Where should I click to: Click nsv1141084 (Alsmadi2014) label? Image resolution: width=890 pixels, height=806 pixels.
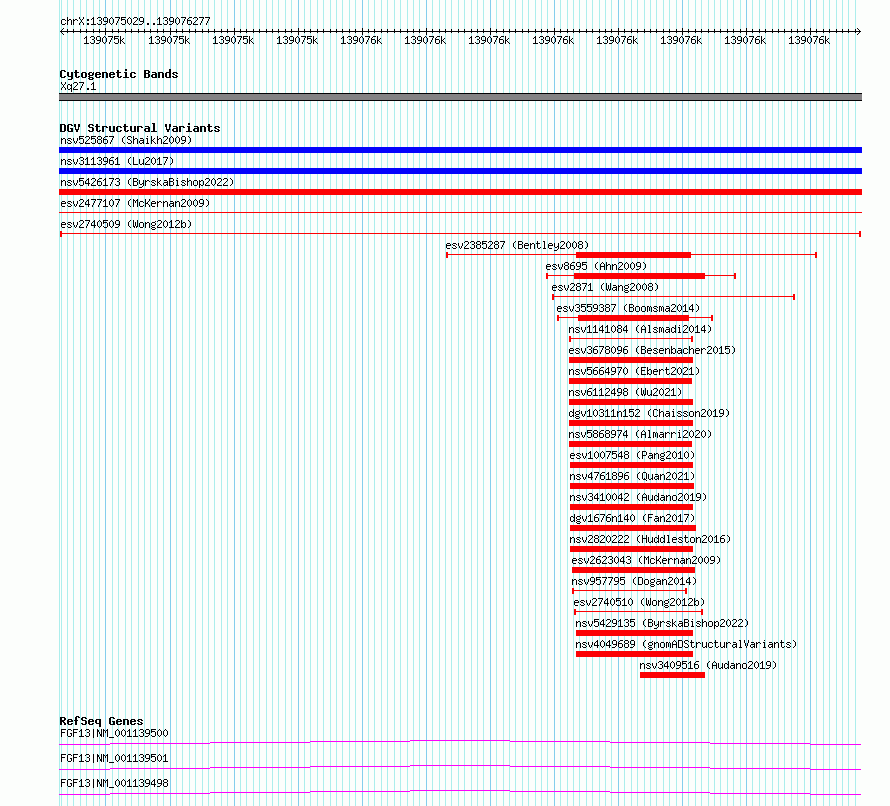click(640, 329)
